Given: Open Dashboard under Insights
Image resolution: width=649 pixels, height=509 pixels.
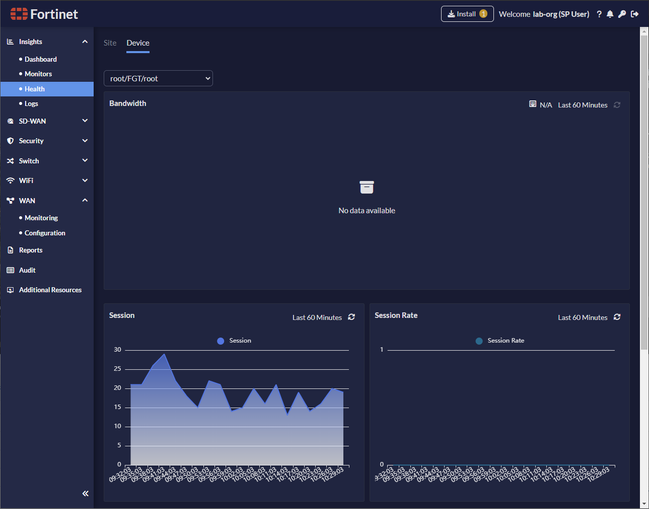Looking at the screenshot, I should pos(40,59).
